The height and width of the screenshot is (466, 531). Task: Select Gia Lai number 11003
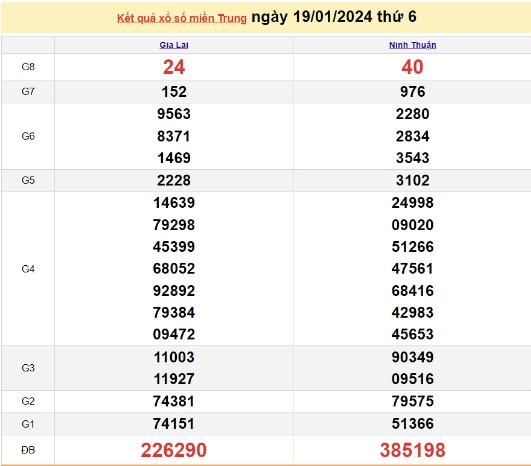point(174,357)
